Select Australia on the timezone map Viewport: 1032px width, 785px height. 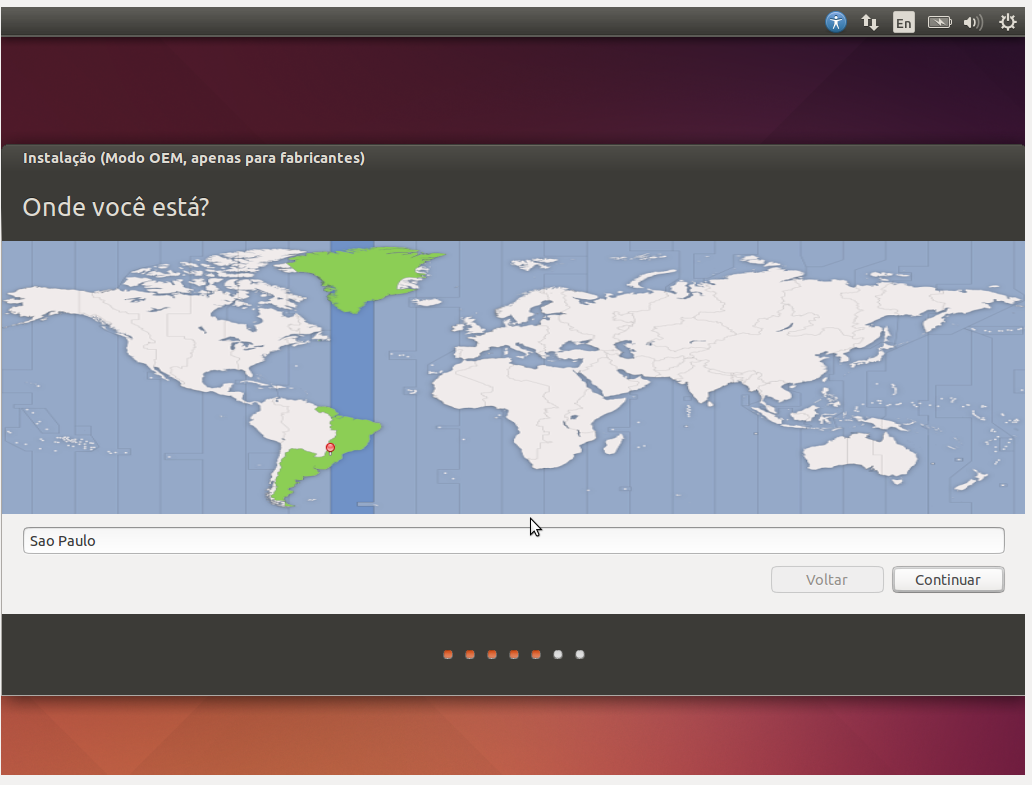point(861,454)
